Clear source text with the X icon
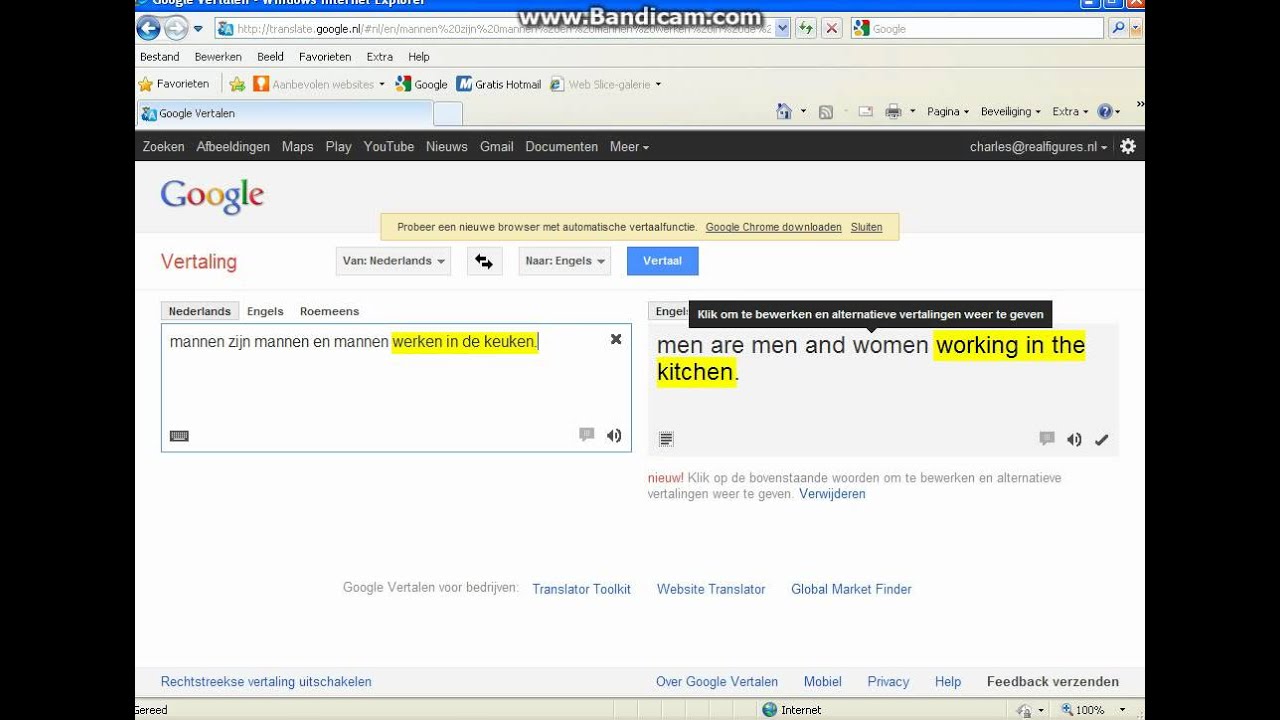Viewport: 1280px width, 720px height. point(616,339)
